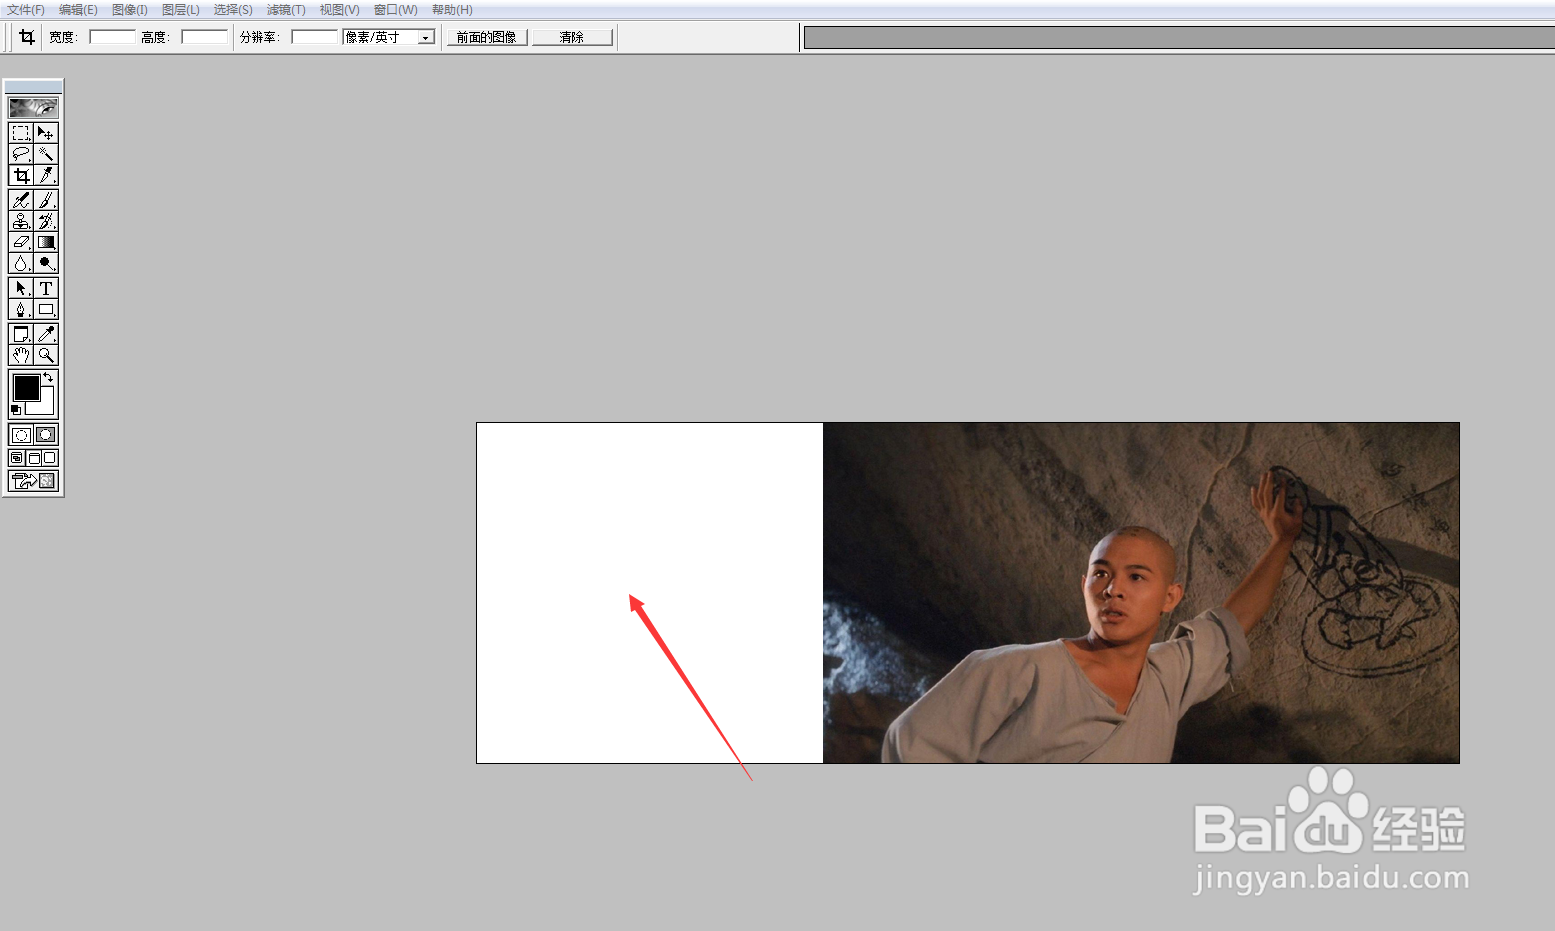Open the 图层(L) menu
Viewport: 1555px width, 931px height.
pos(181,10)
